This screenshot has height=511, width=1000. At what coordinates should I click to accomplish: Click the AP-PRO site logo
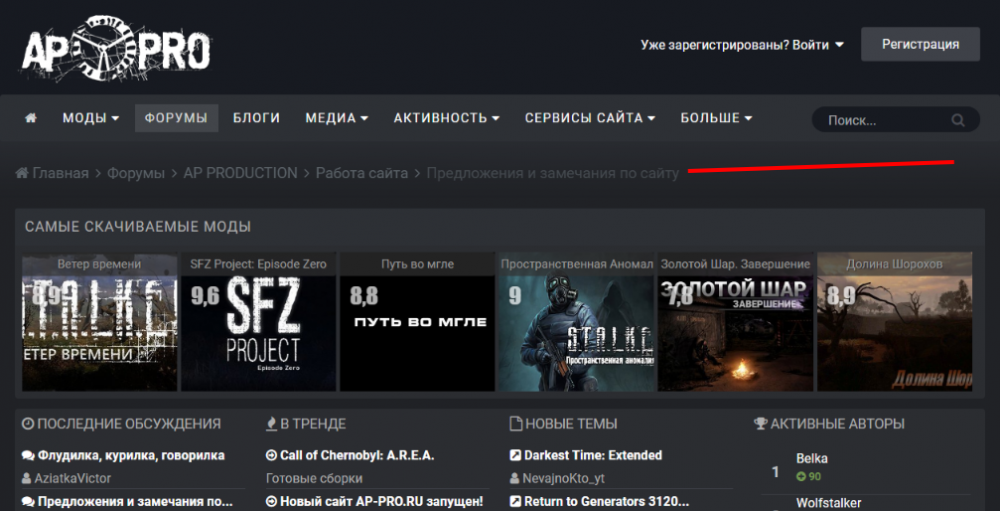pos(115,49)
